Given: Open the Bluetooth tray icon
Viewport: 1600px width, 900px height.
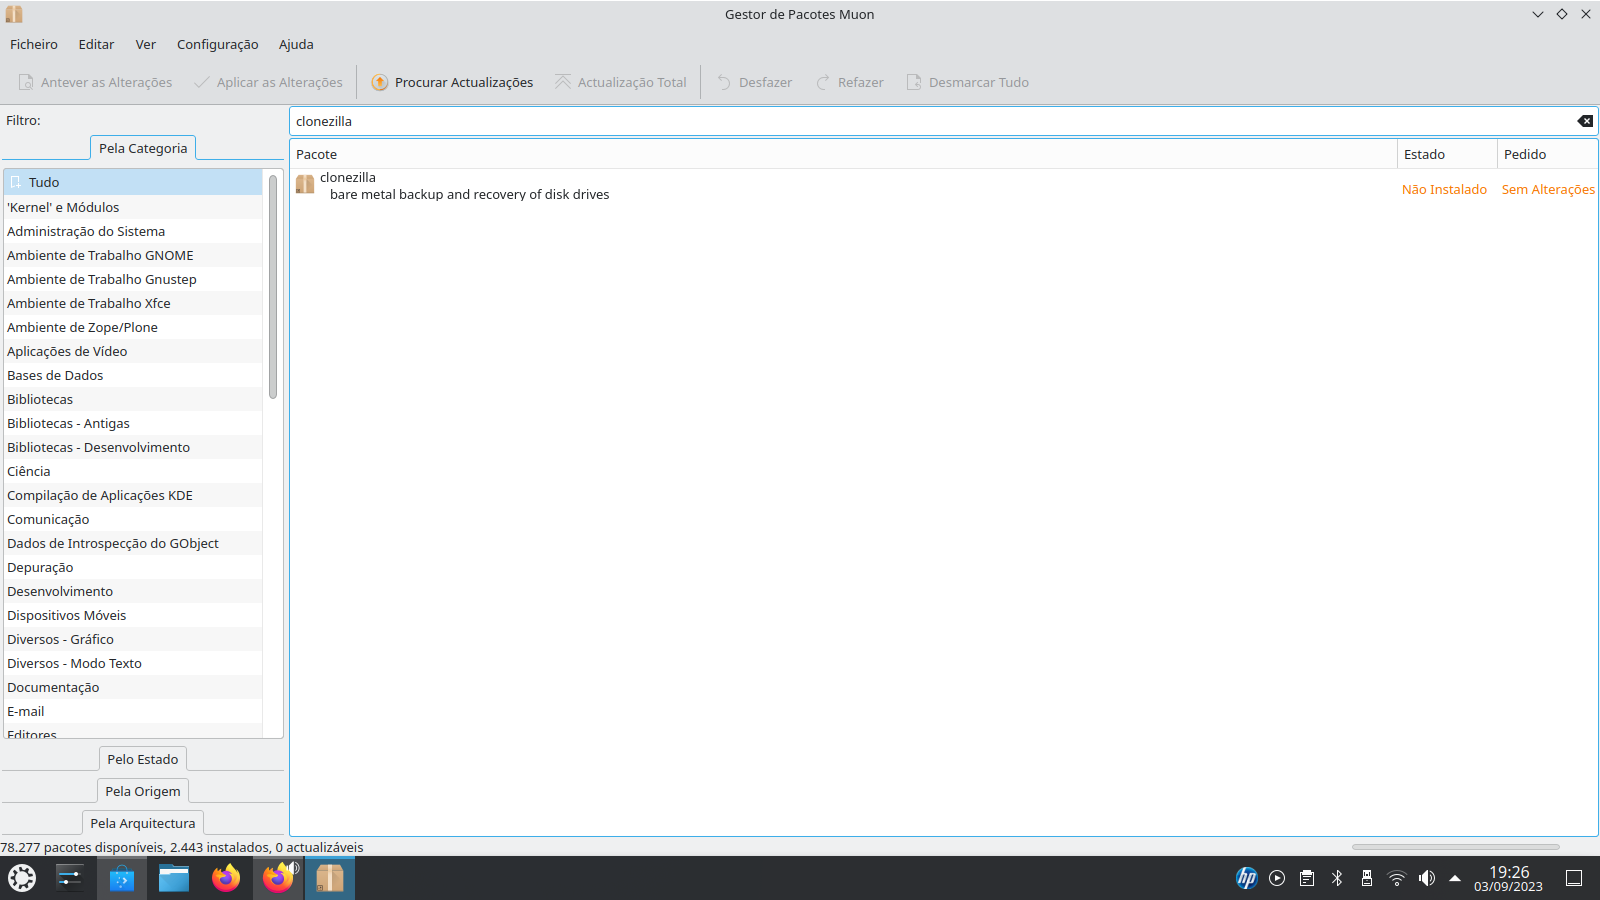Looking at the screenshot, I should coord(1337,878).
